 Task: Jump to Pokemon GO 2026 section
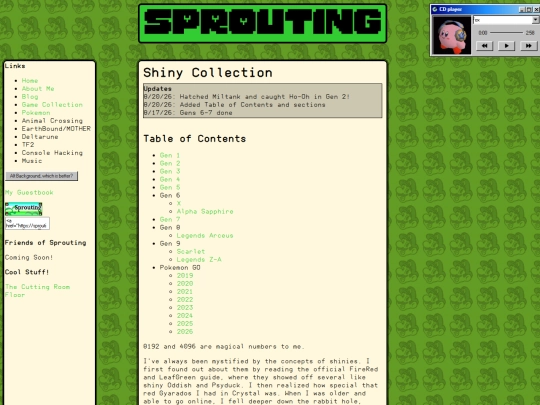point(185,332)
